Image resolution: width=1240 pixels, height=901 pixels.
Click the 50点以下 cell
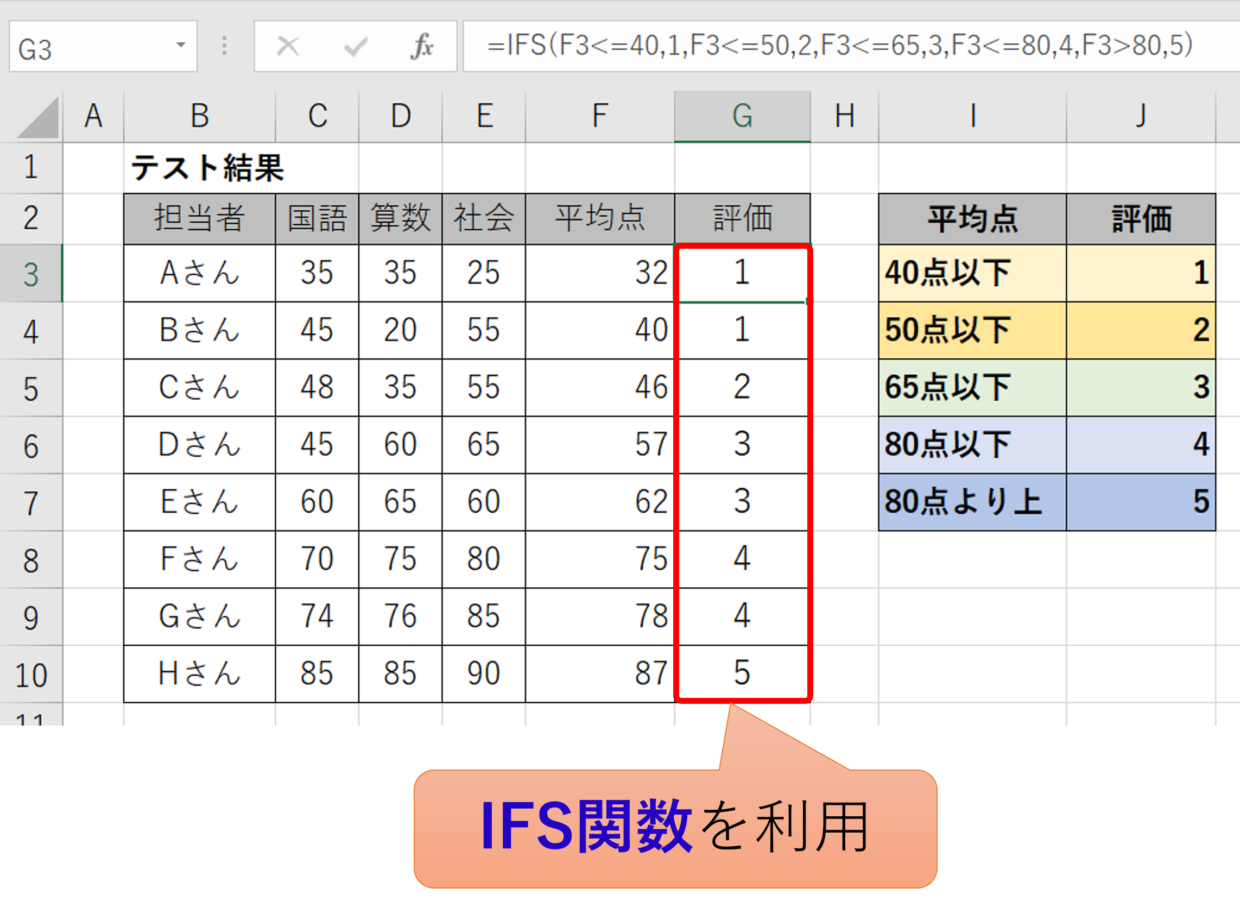coord(973,330)
